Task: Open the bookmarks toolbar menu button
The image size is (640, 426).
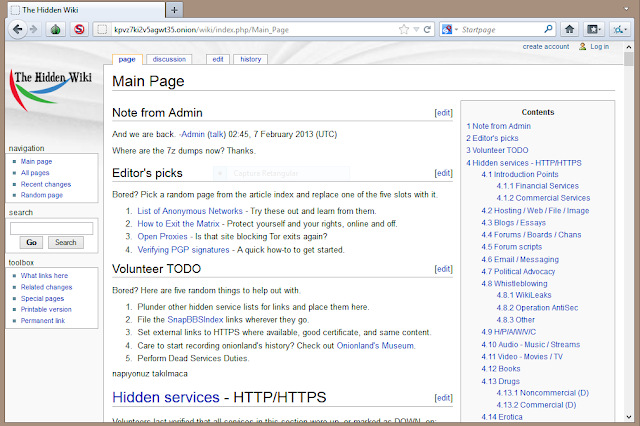Action: (x=593, y=29)
